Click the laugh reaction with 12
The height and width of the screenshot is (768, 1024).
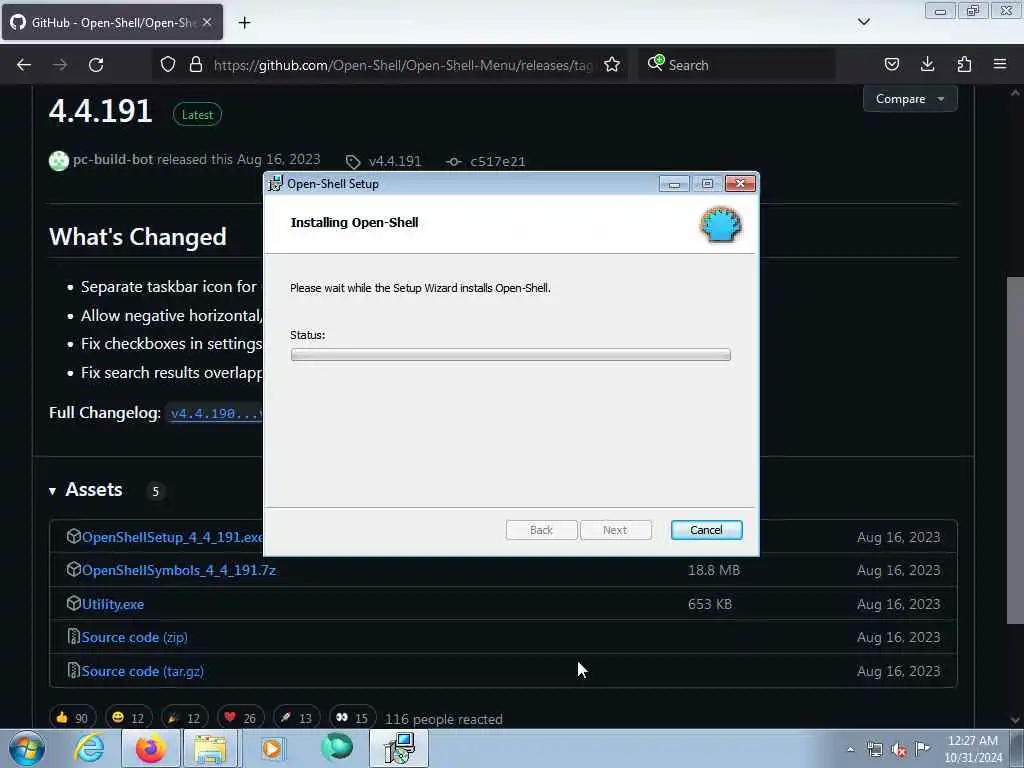(128, 718)
